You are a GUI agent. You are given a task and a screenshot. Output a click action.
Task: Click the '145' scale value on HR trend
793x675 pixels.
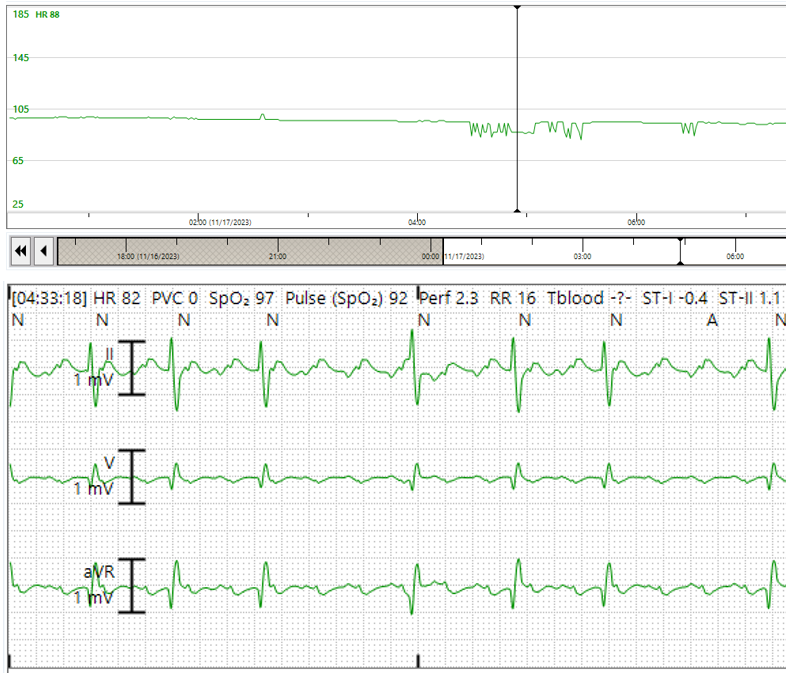click(x=21, y=58)
